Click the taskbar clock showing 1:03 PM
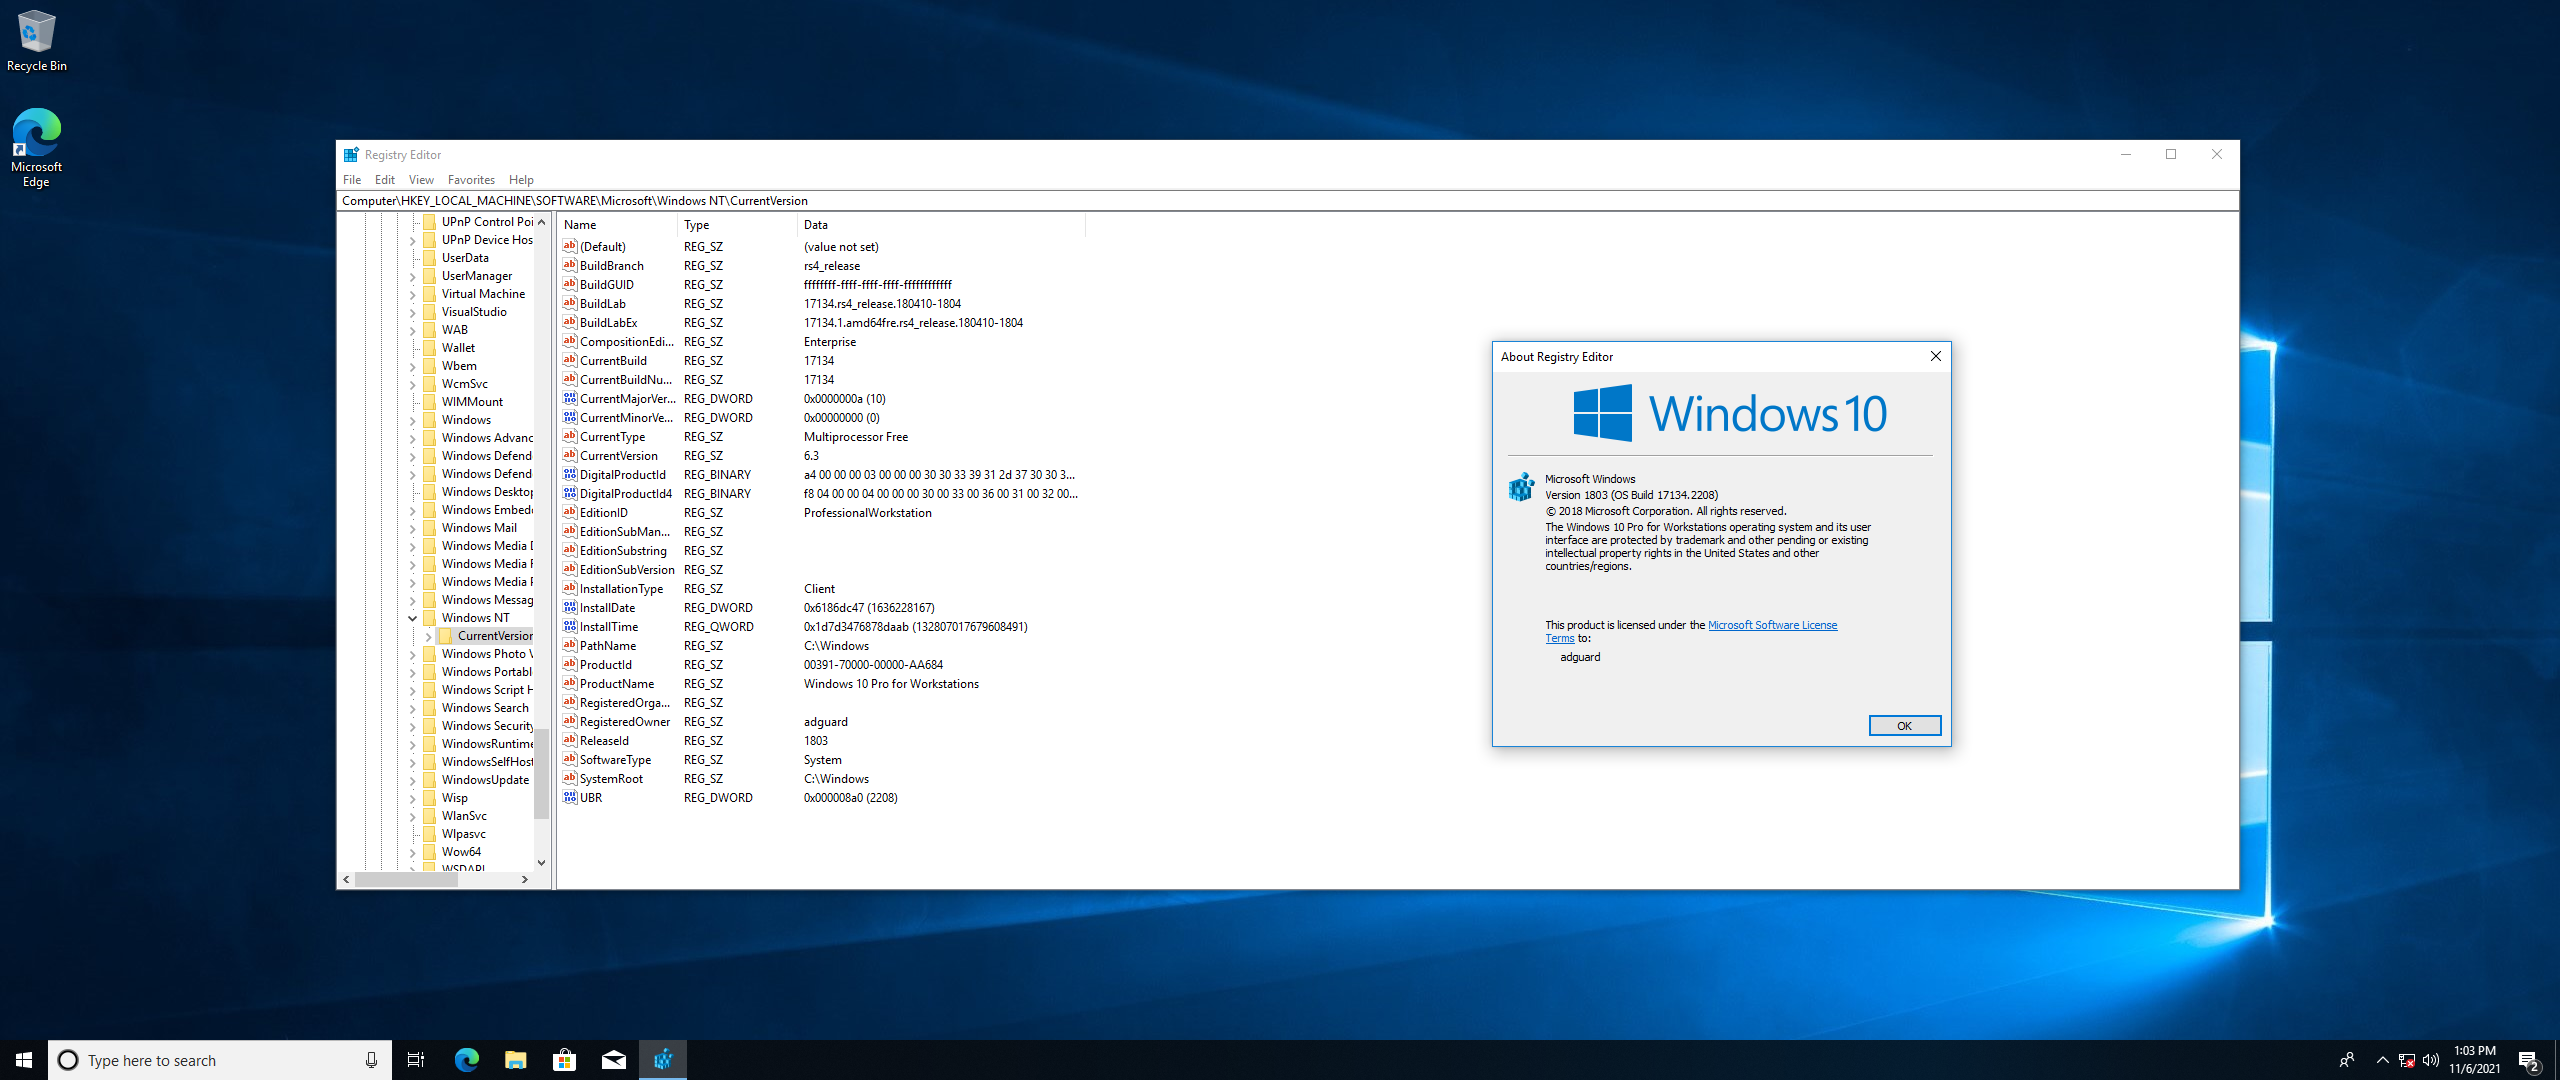 pos(2474,1060)
